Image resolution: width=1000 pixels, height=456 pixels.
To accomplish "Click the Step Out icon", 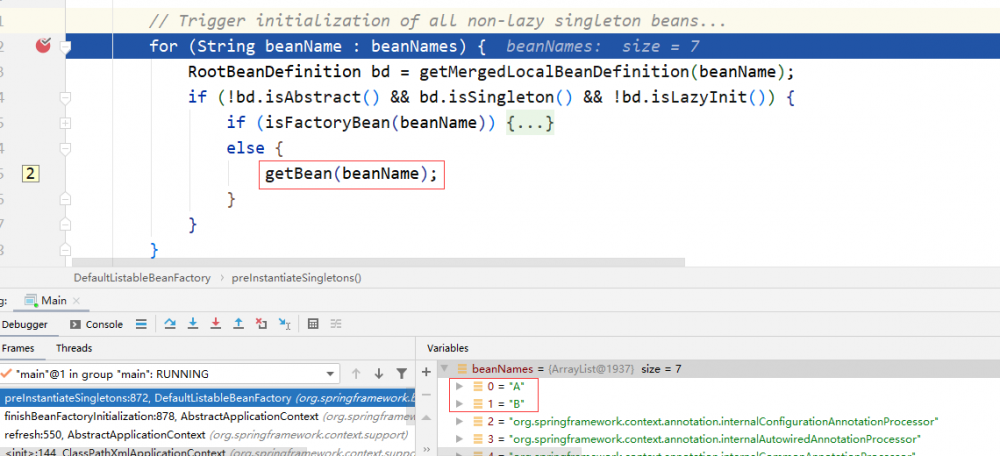I will [x=238, y=324].
